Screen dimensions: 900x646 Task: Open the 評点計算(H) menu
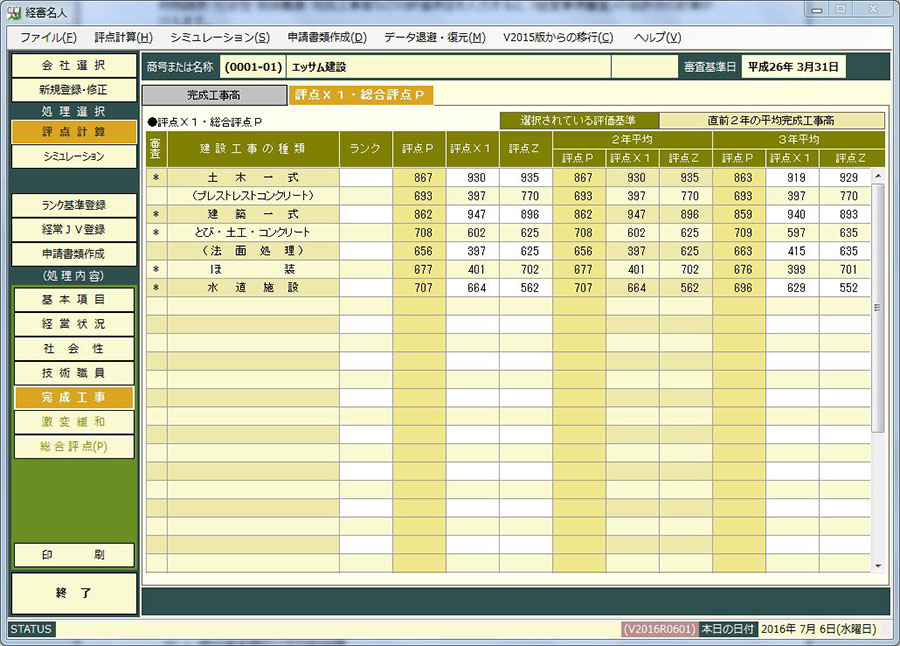[x=123, y=38]
